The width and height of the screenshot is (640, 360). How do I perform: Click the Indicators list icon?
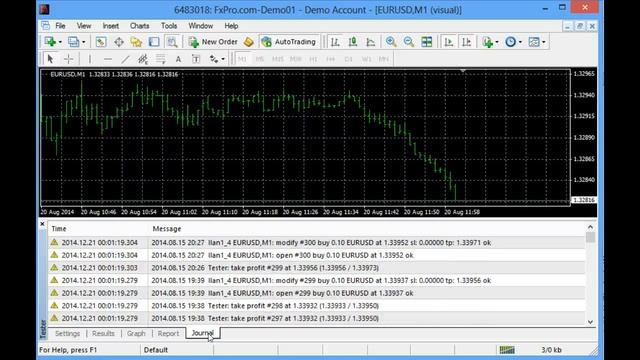pyautogui.click(x=487, y=42)
